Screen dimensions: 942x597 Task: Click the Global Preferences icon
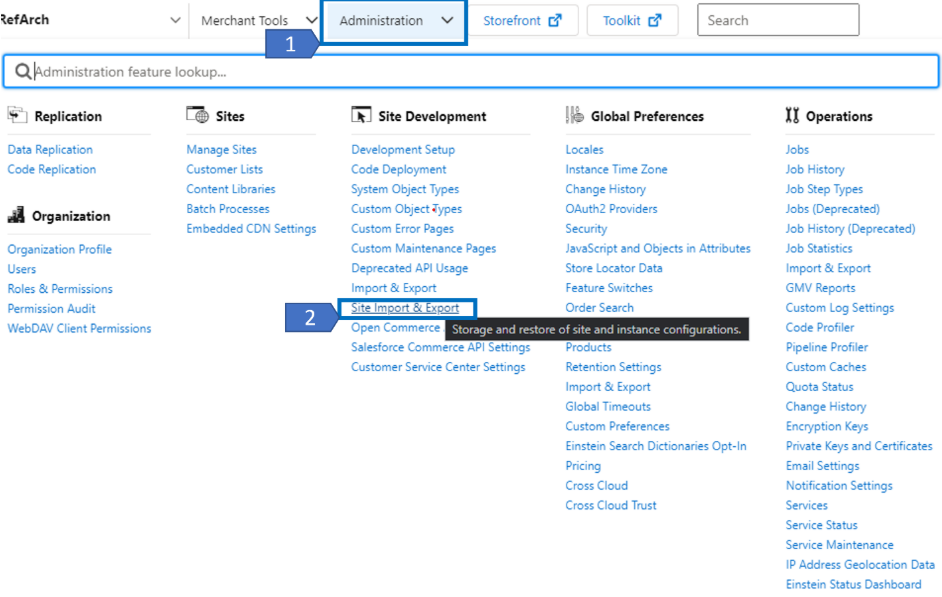(x=574, y=115)
